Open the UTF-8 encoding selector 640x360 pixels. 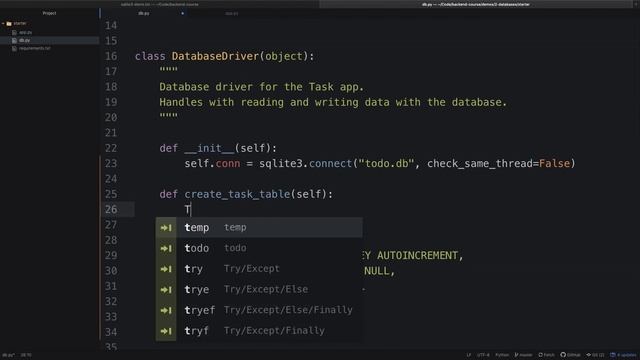[x=483, y=355]
